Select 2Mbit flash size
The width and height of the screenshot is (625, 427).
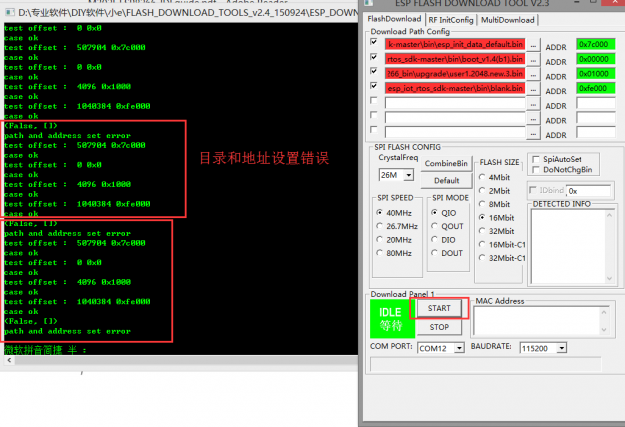(495, 191)
